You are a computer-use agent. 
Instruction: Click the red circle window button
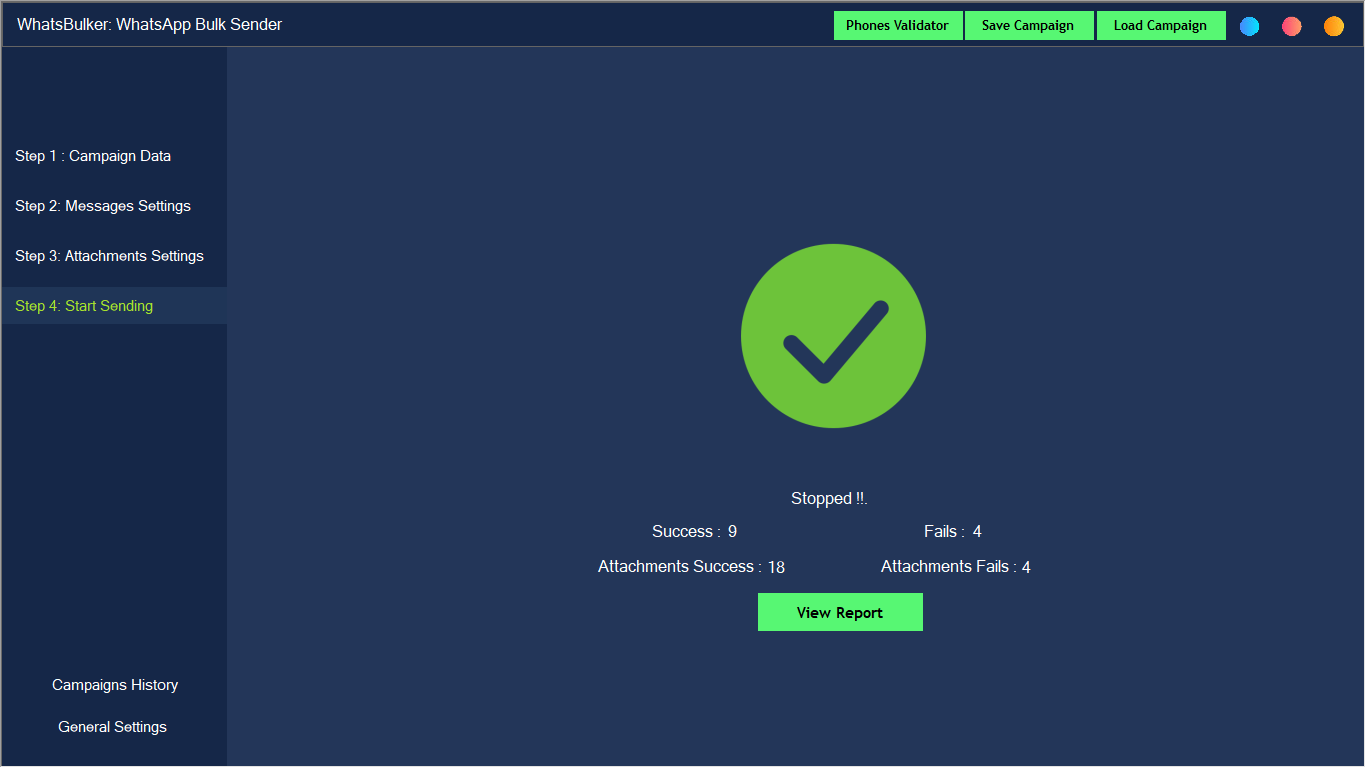(1292, 26)
